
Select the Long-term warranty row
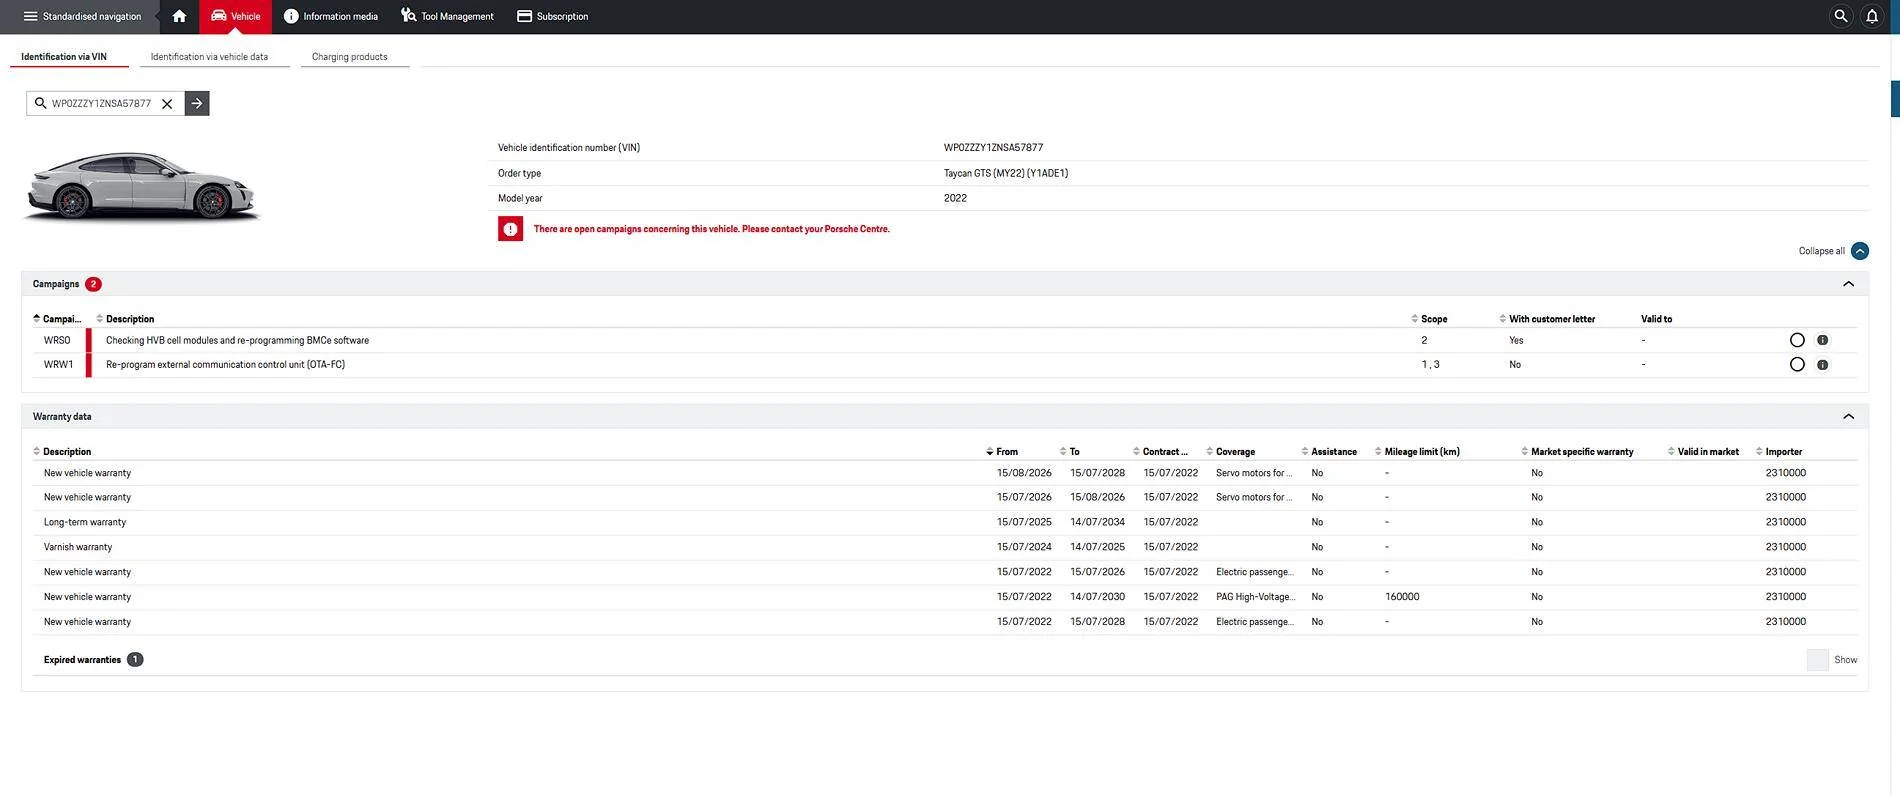pos(945,522)
